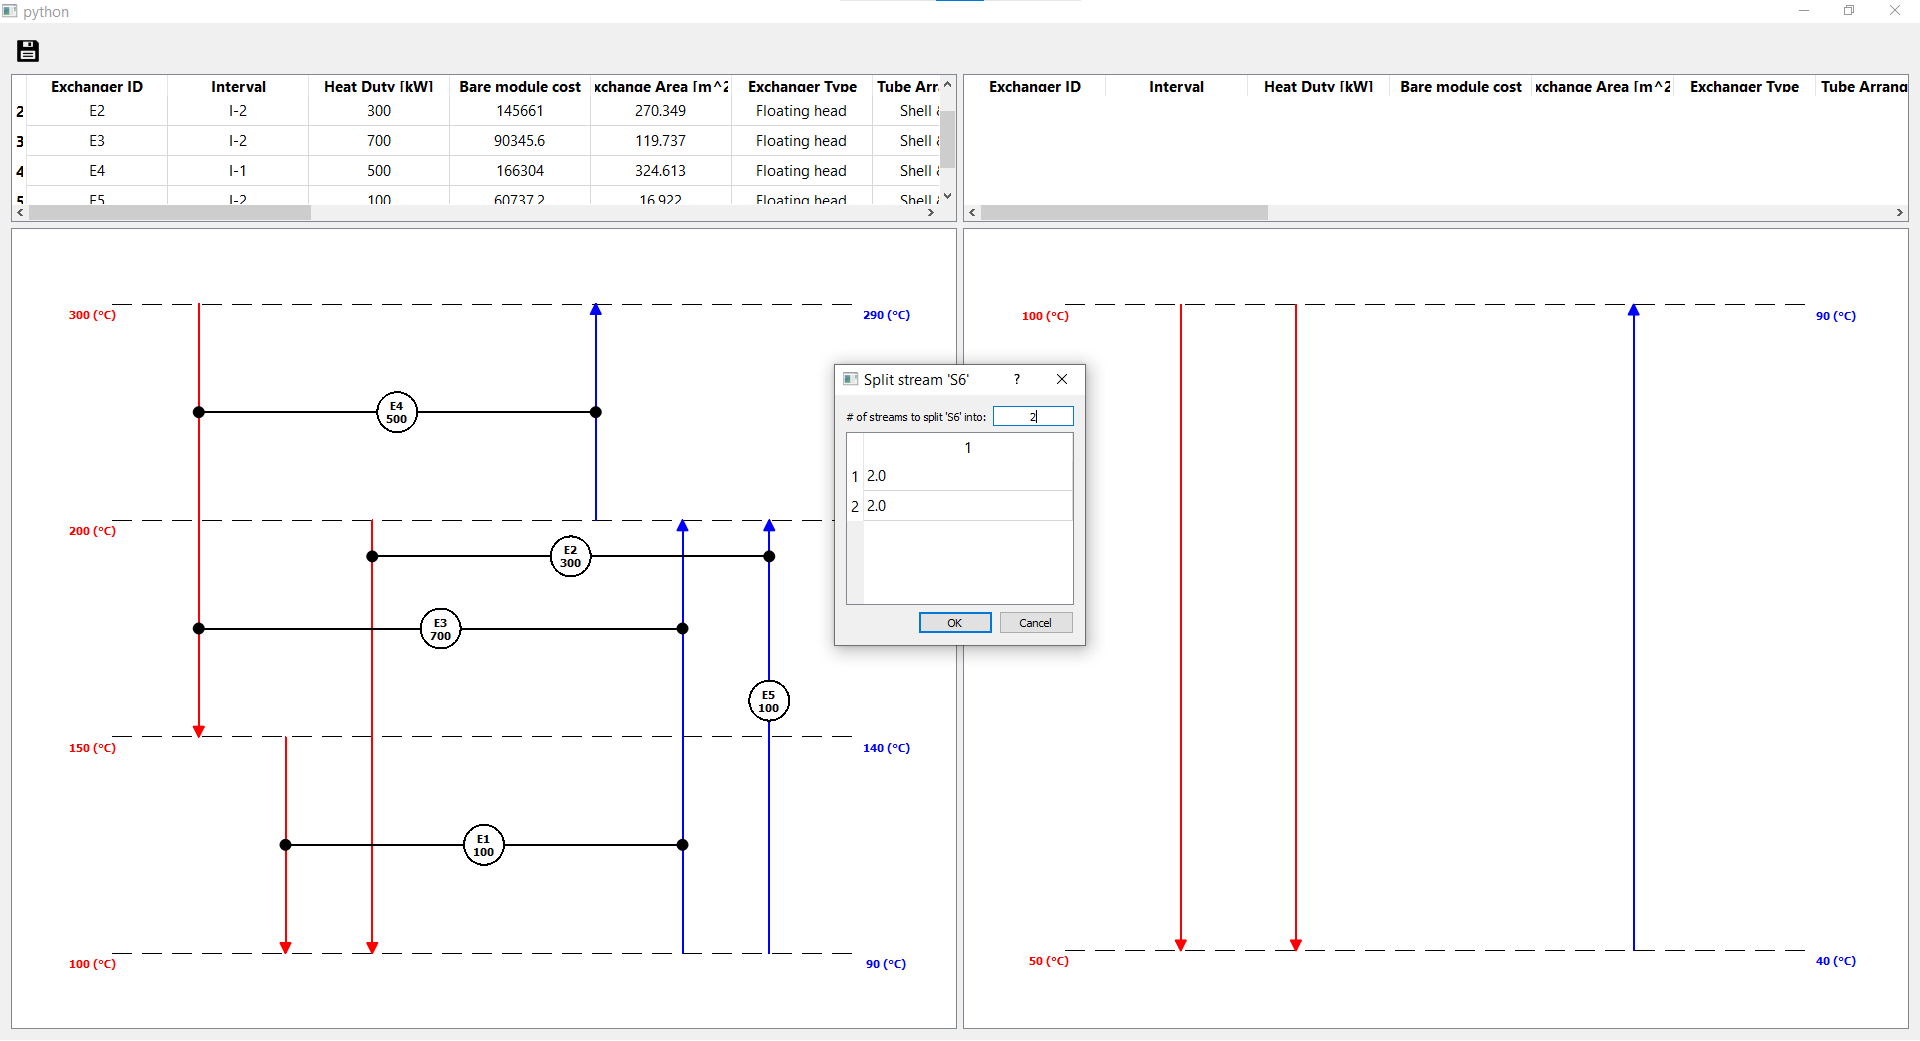This screenshot has height=1041, width=1920.
Task: Click the left table's horizontal scroll right arrow
Action: (931, 213)
